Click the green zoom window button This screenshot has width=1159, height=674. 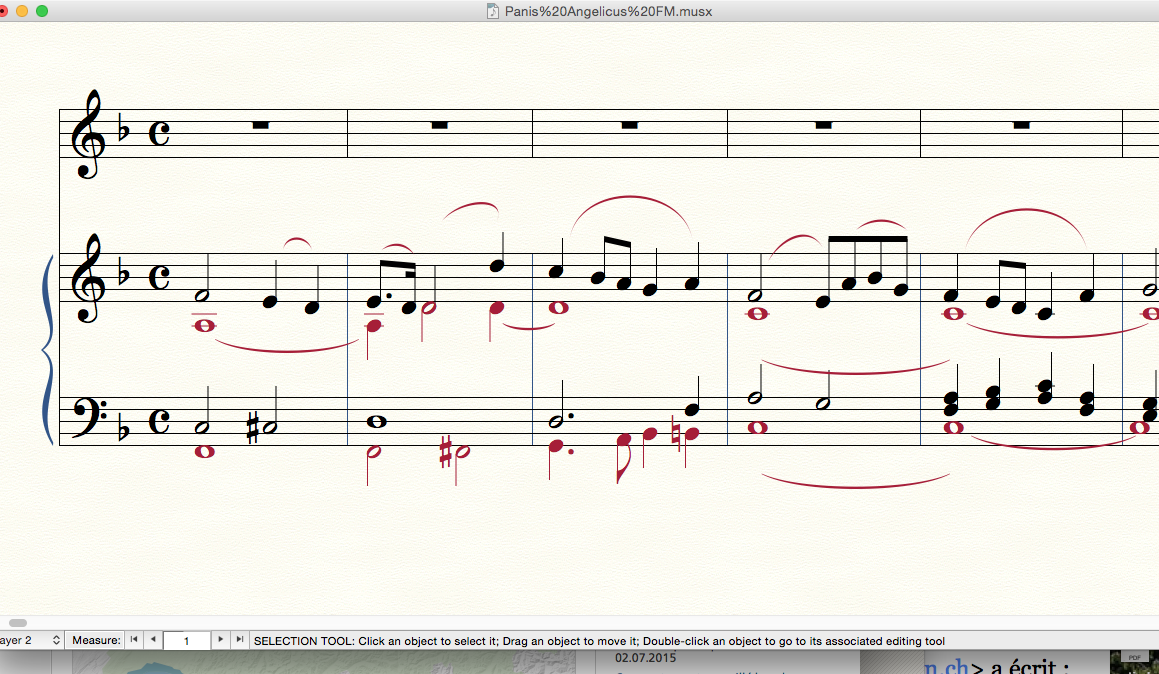42,11
